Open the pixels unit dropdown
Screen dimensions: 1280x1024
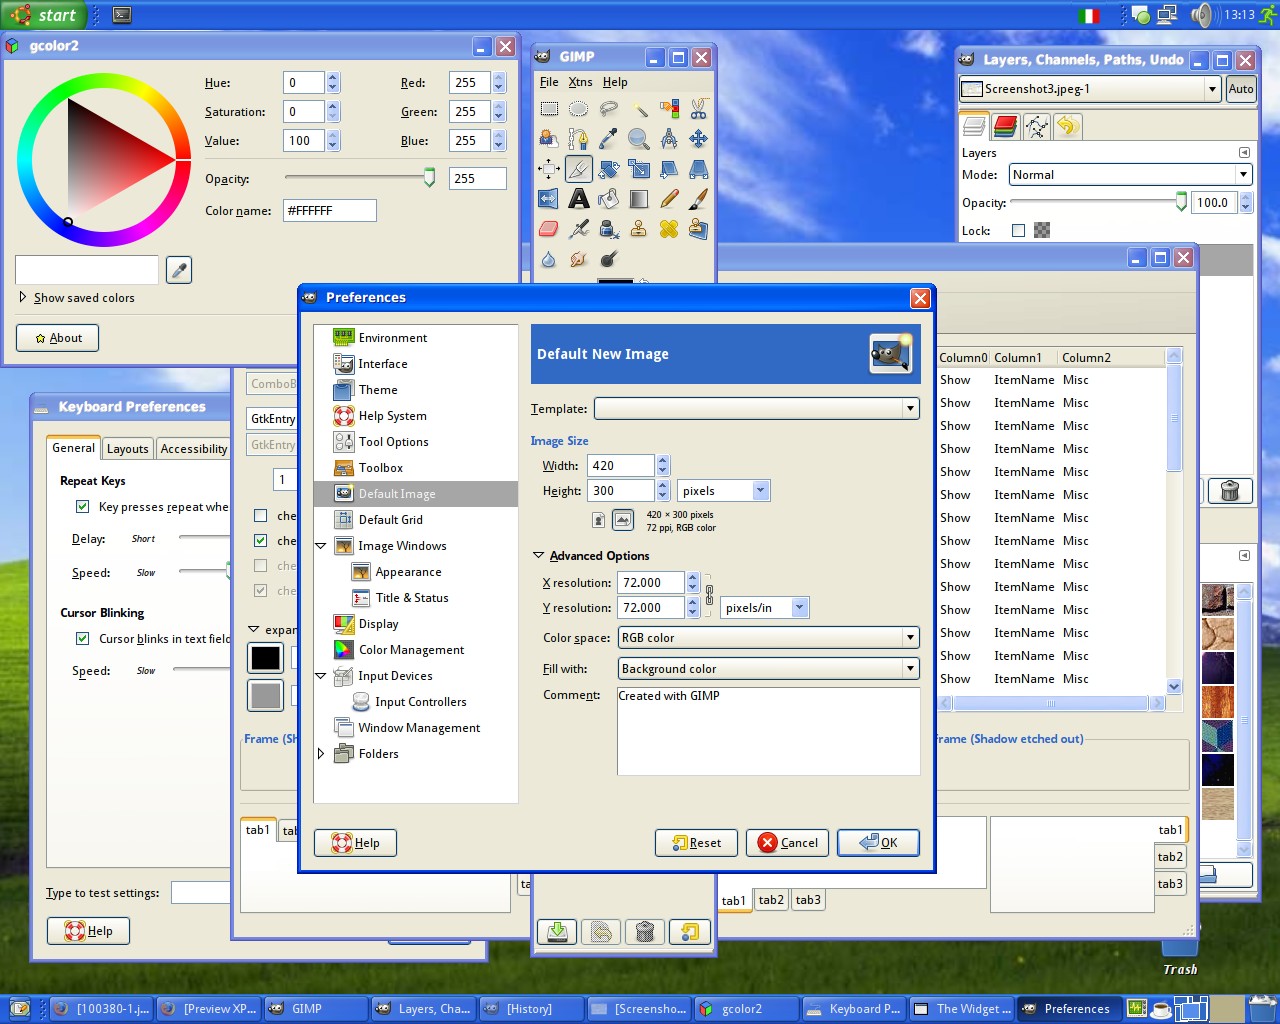[724, 491]
